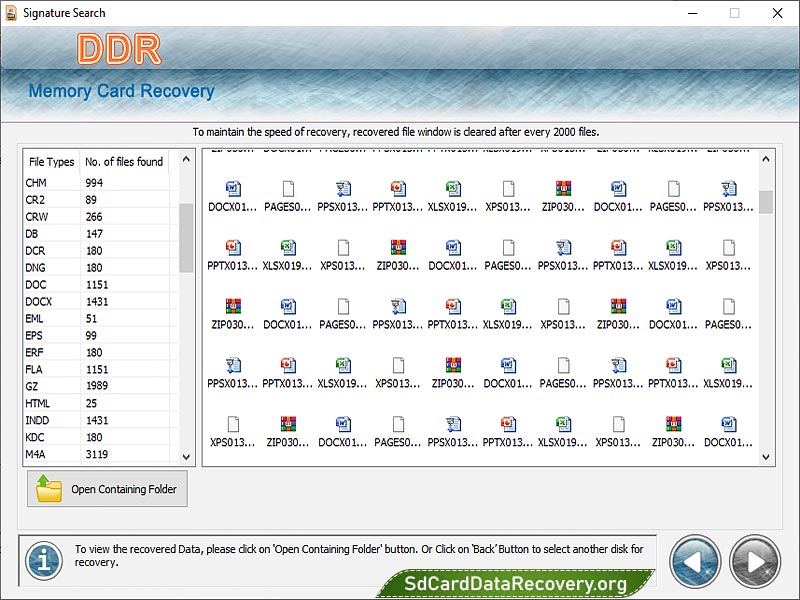Open the DOCX013 recovered document icon
The width and height of the screenshot is (800, 600).
pyautogui.click(x=232, y=190)
